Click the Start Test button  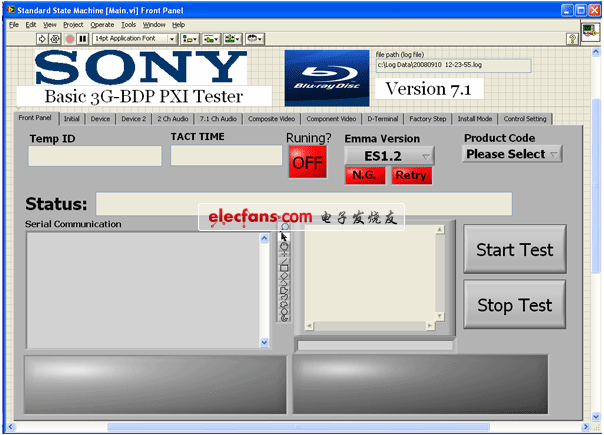tap(514, 250)
